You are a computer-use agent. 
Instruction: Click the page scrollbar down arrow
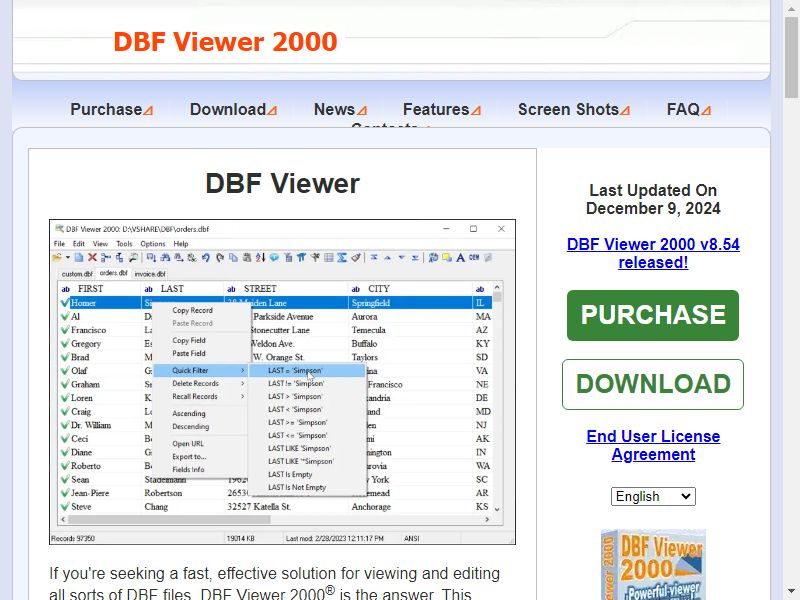(x=791, y=593)
